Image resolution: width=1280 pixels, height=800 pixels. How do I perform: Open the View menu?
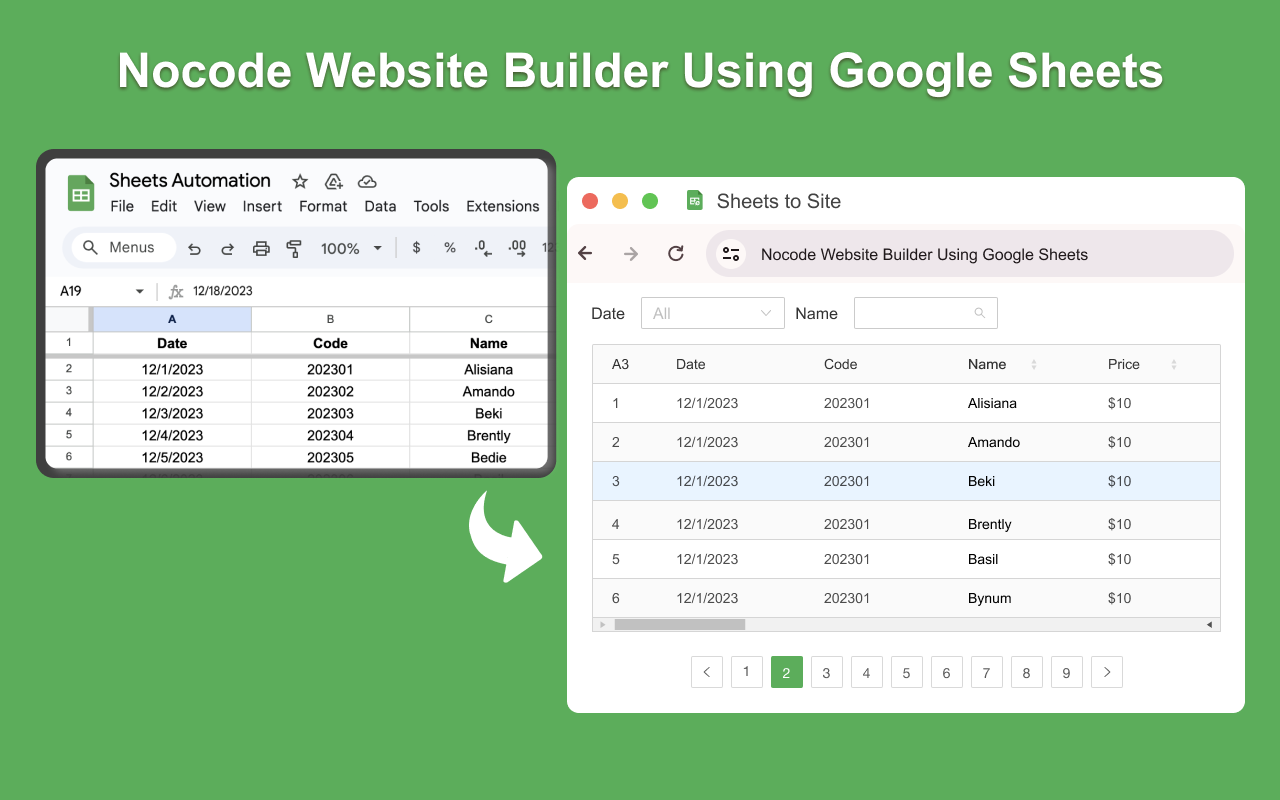[210, 206]
